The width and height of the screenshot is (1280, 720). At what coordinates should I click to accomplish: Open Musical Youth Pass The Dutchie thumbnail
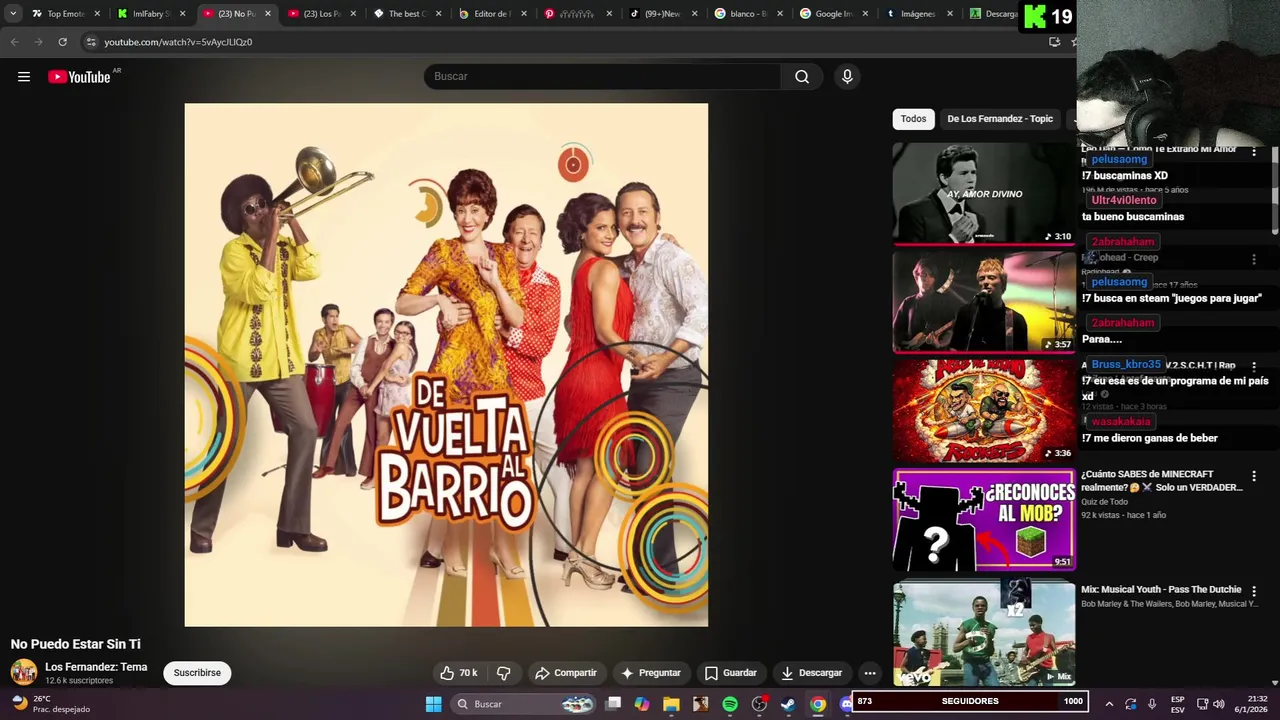(984, 633)
